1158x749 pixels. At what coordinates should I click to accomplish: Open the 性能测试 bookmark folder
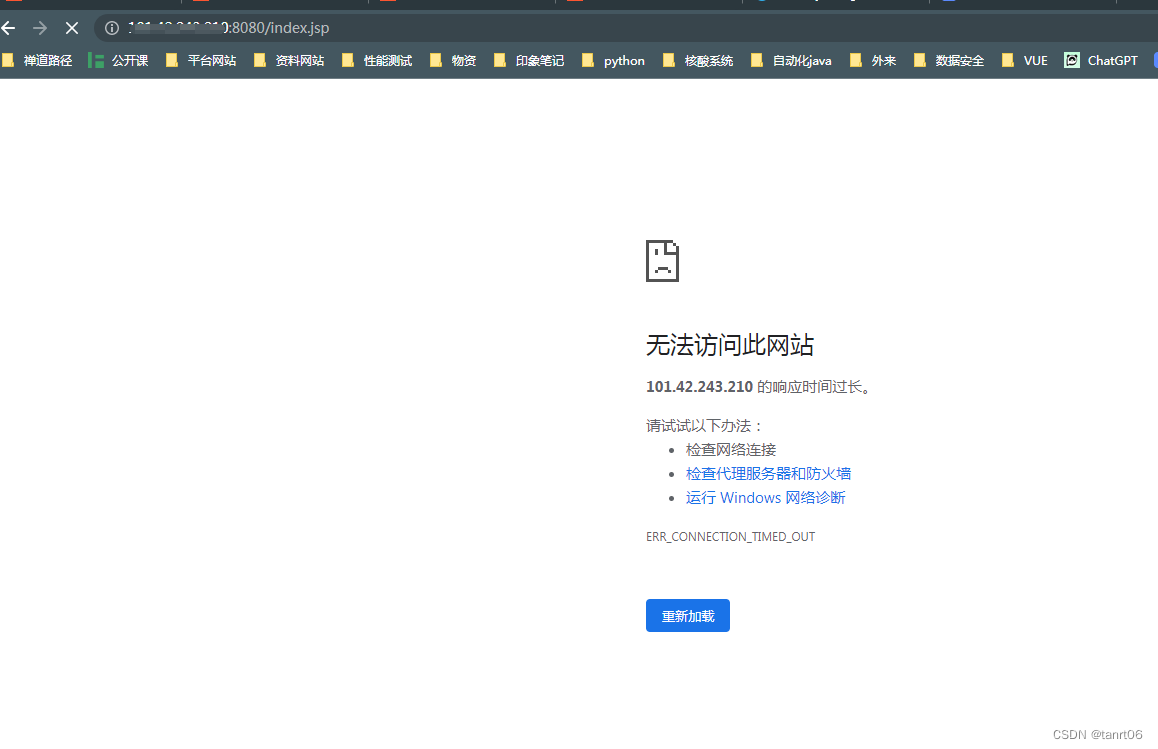(x=377, y=61)
